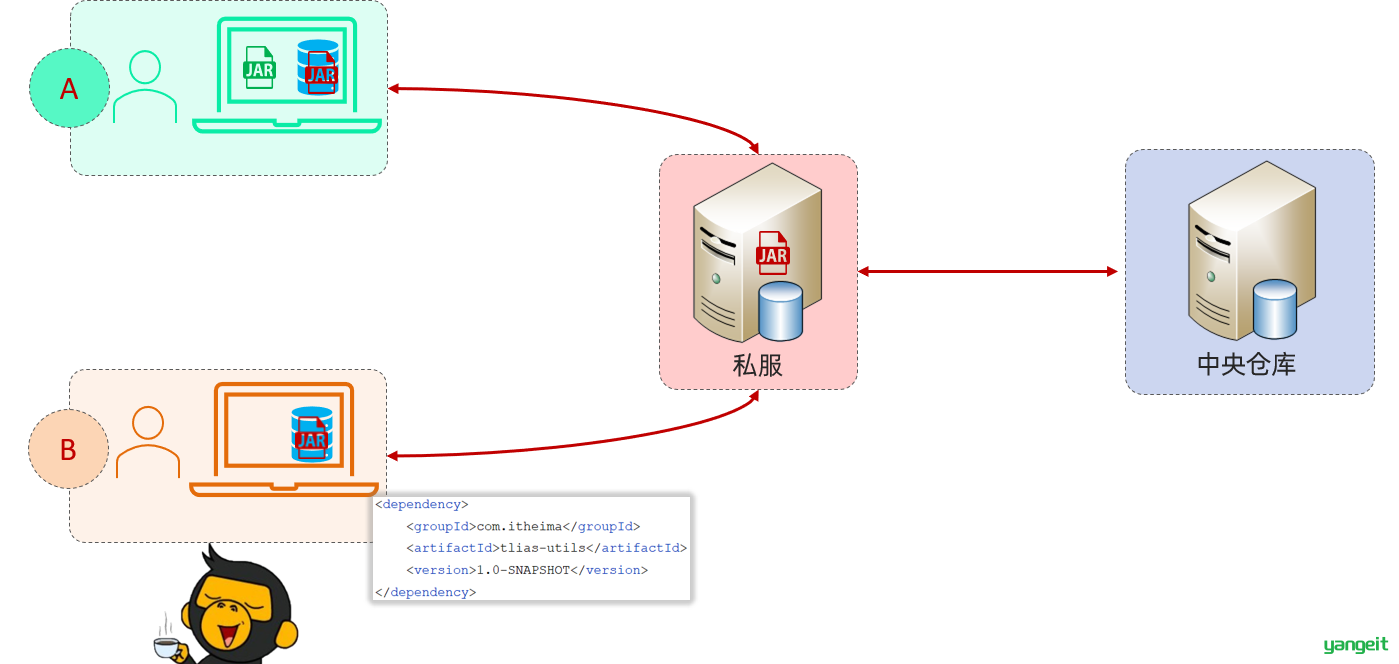
Task: Select the groupId com.itheima line
Action: pos(523,526)
